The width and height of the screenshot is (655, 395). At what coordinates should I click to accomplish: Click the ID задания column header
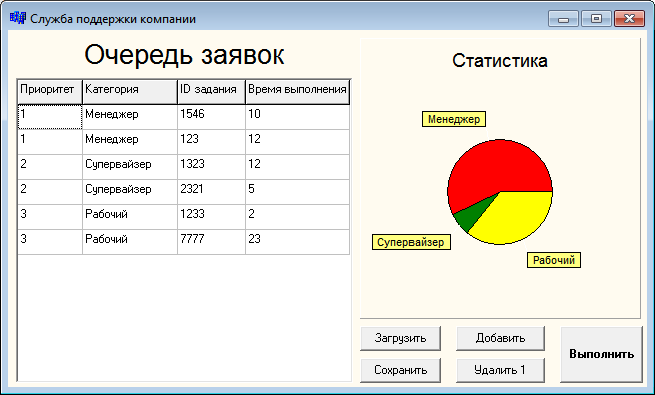[211, 91]
